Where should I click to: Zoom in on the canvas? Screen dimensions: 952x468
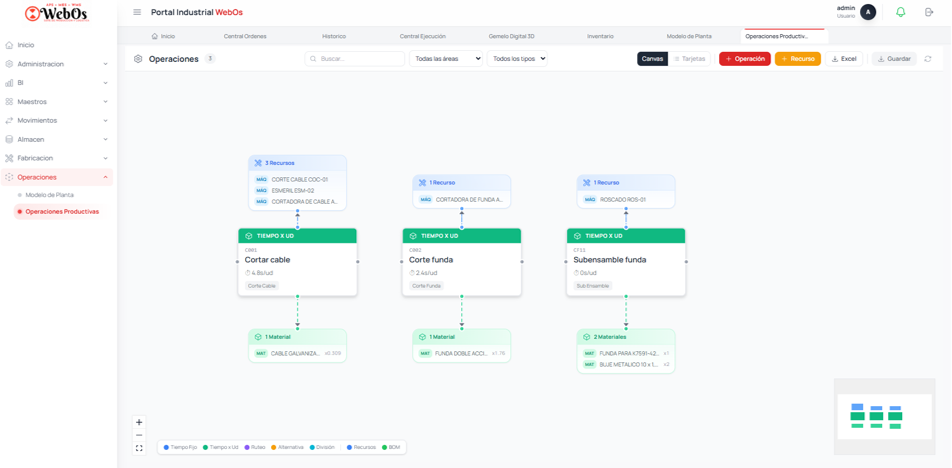pos(139,422)
